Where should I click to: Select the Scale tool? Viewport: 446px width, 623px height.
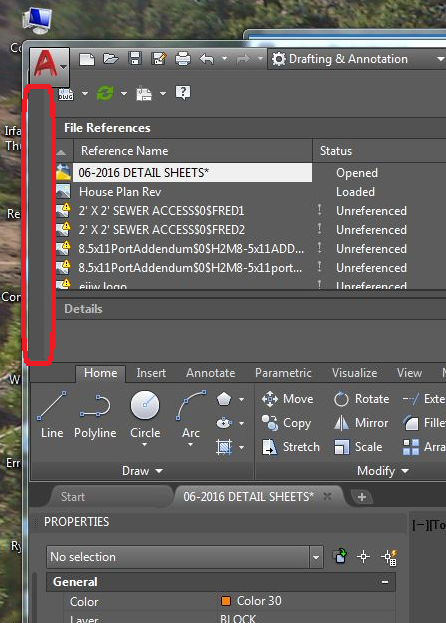pos(358,447)
